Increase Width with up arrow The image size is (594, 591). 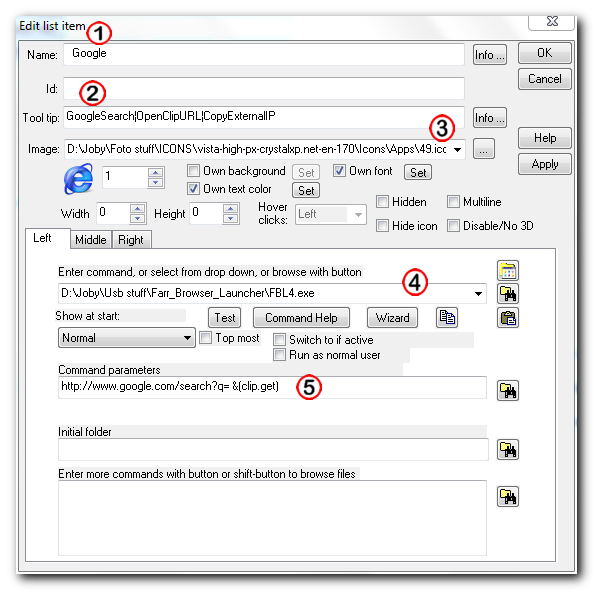(x=138, y=208)
